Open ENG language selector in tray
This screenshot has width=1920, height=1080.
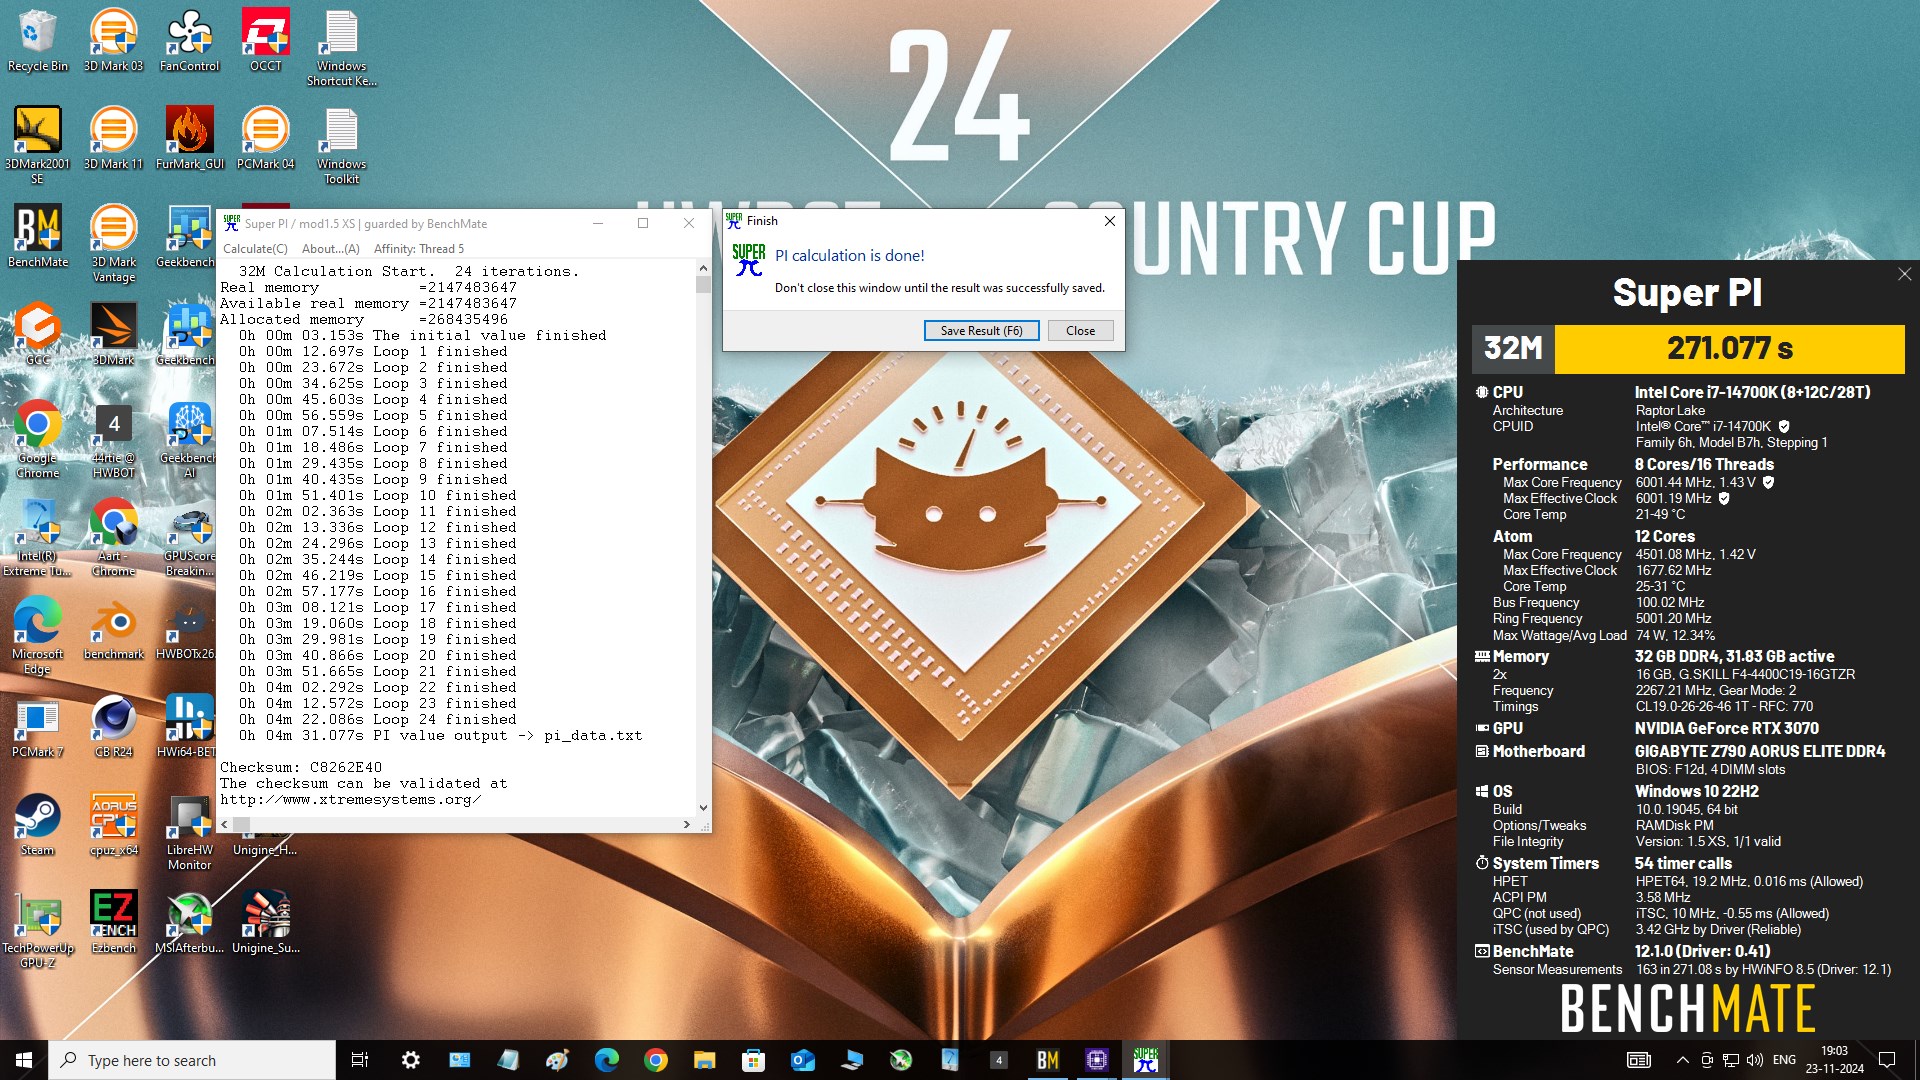[1784, 1060]
